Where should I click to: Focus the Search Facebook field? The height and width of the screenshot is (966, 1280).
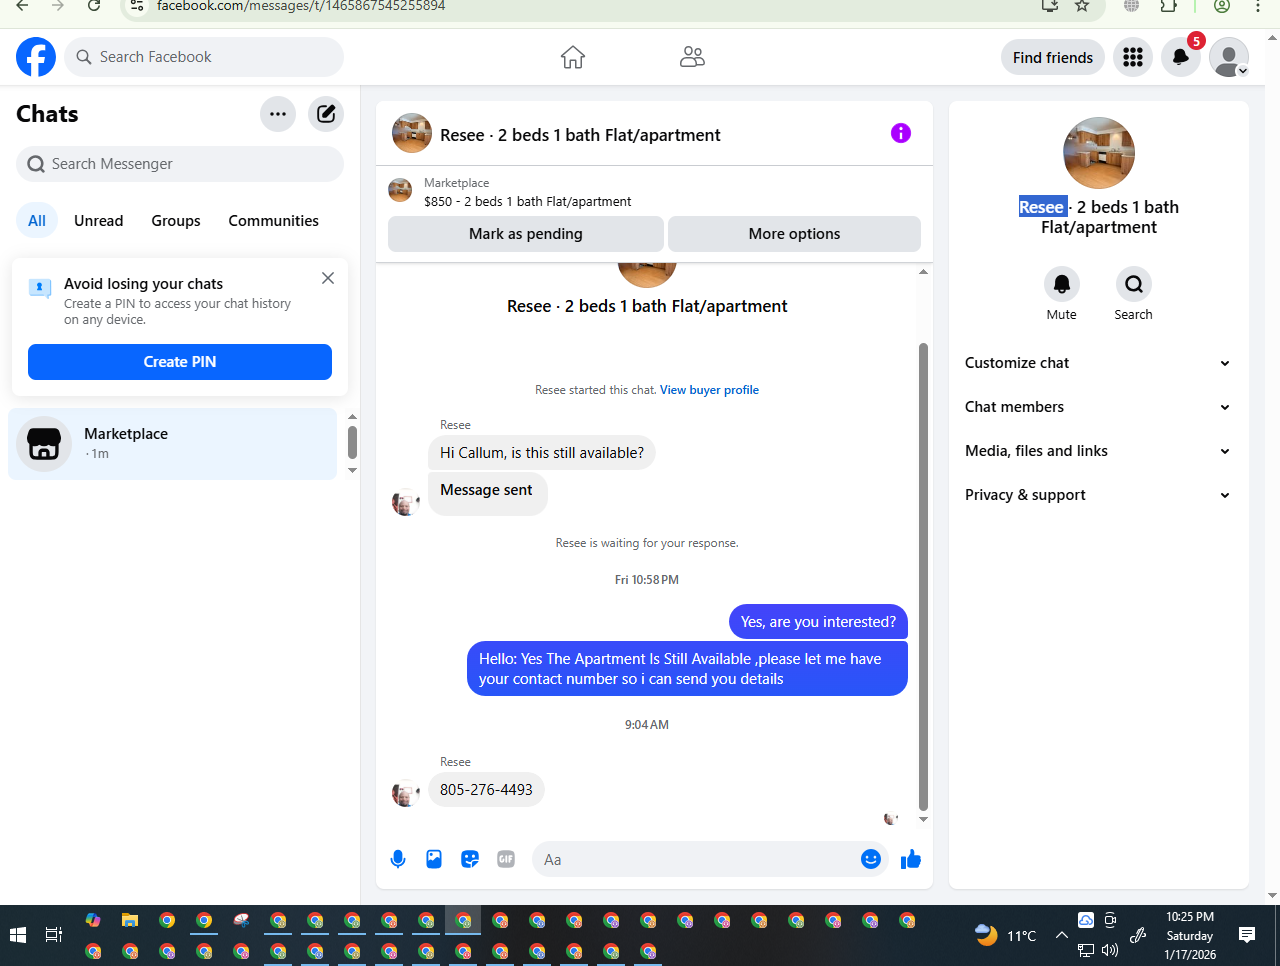click(204, 57)
